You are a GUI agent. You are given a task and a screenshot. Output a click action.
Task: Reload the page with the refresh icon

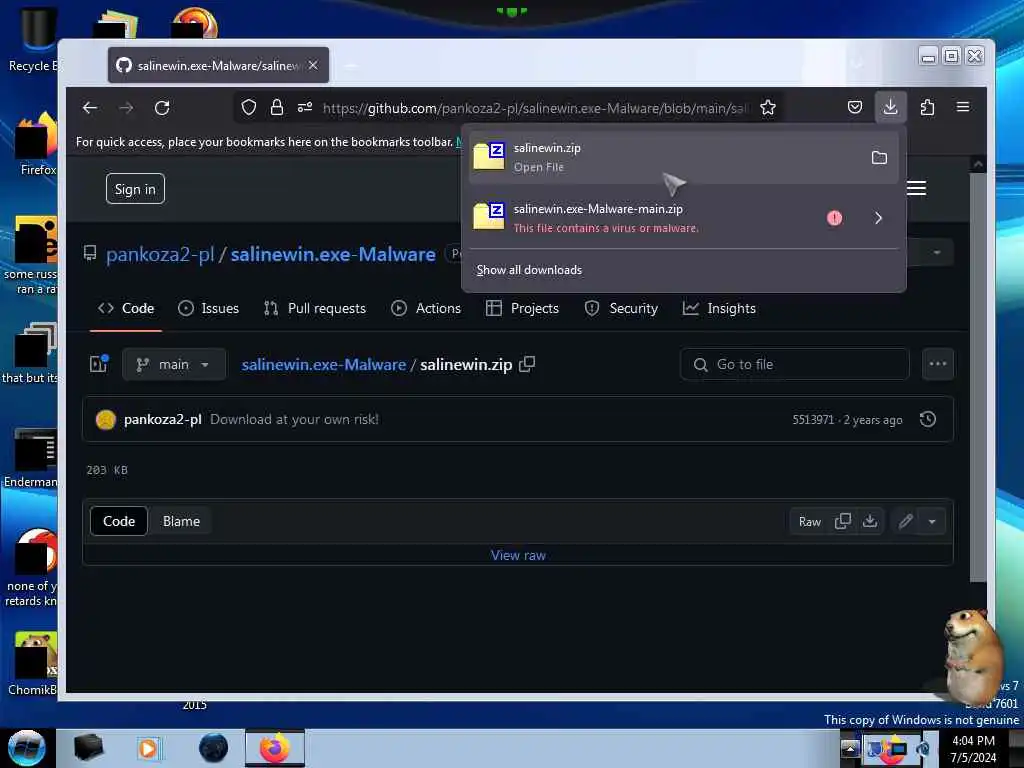162,108
